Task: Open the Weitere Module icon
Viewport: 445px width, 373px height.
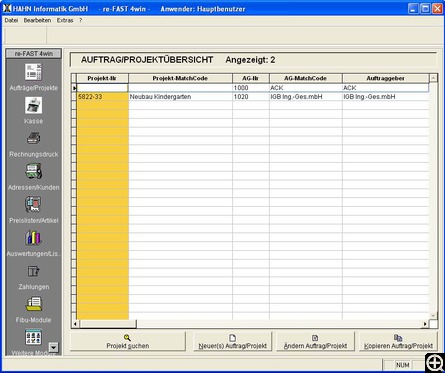Action: (33, 337)
